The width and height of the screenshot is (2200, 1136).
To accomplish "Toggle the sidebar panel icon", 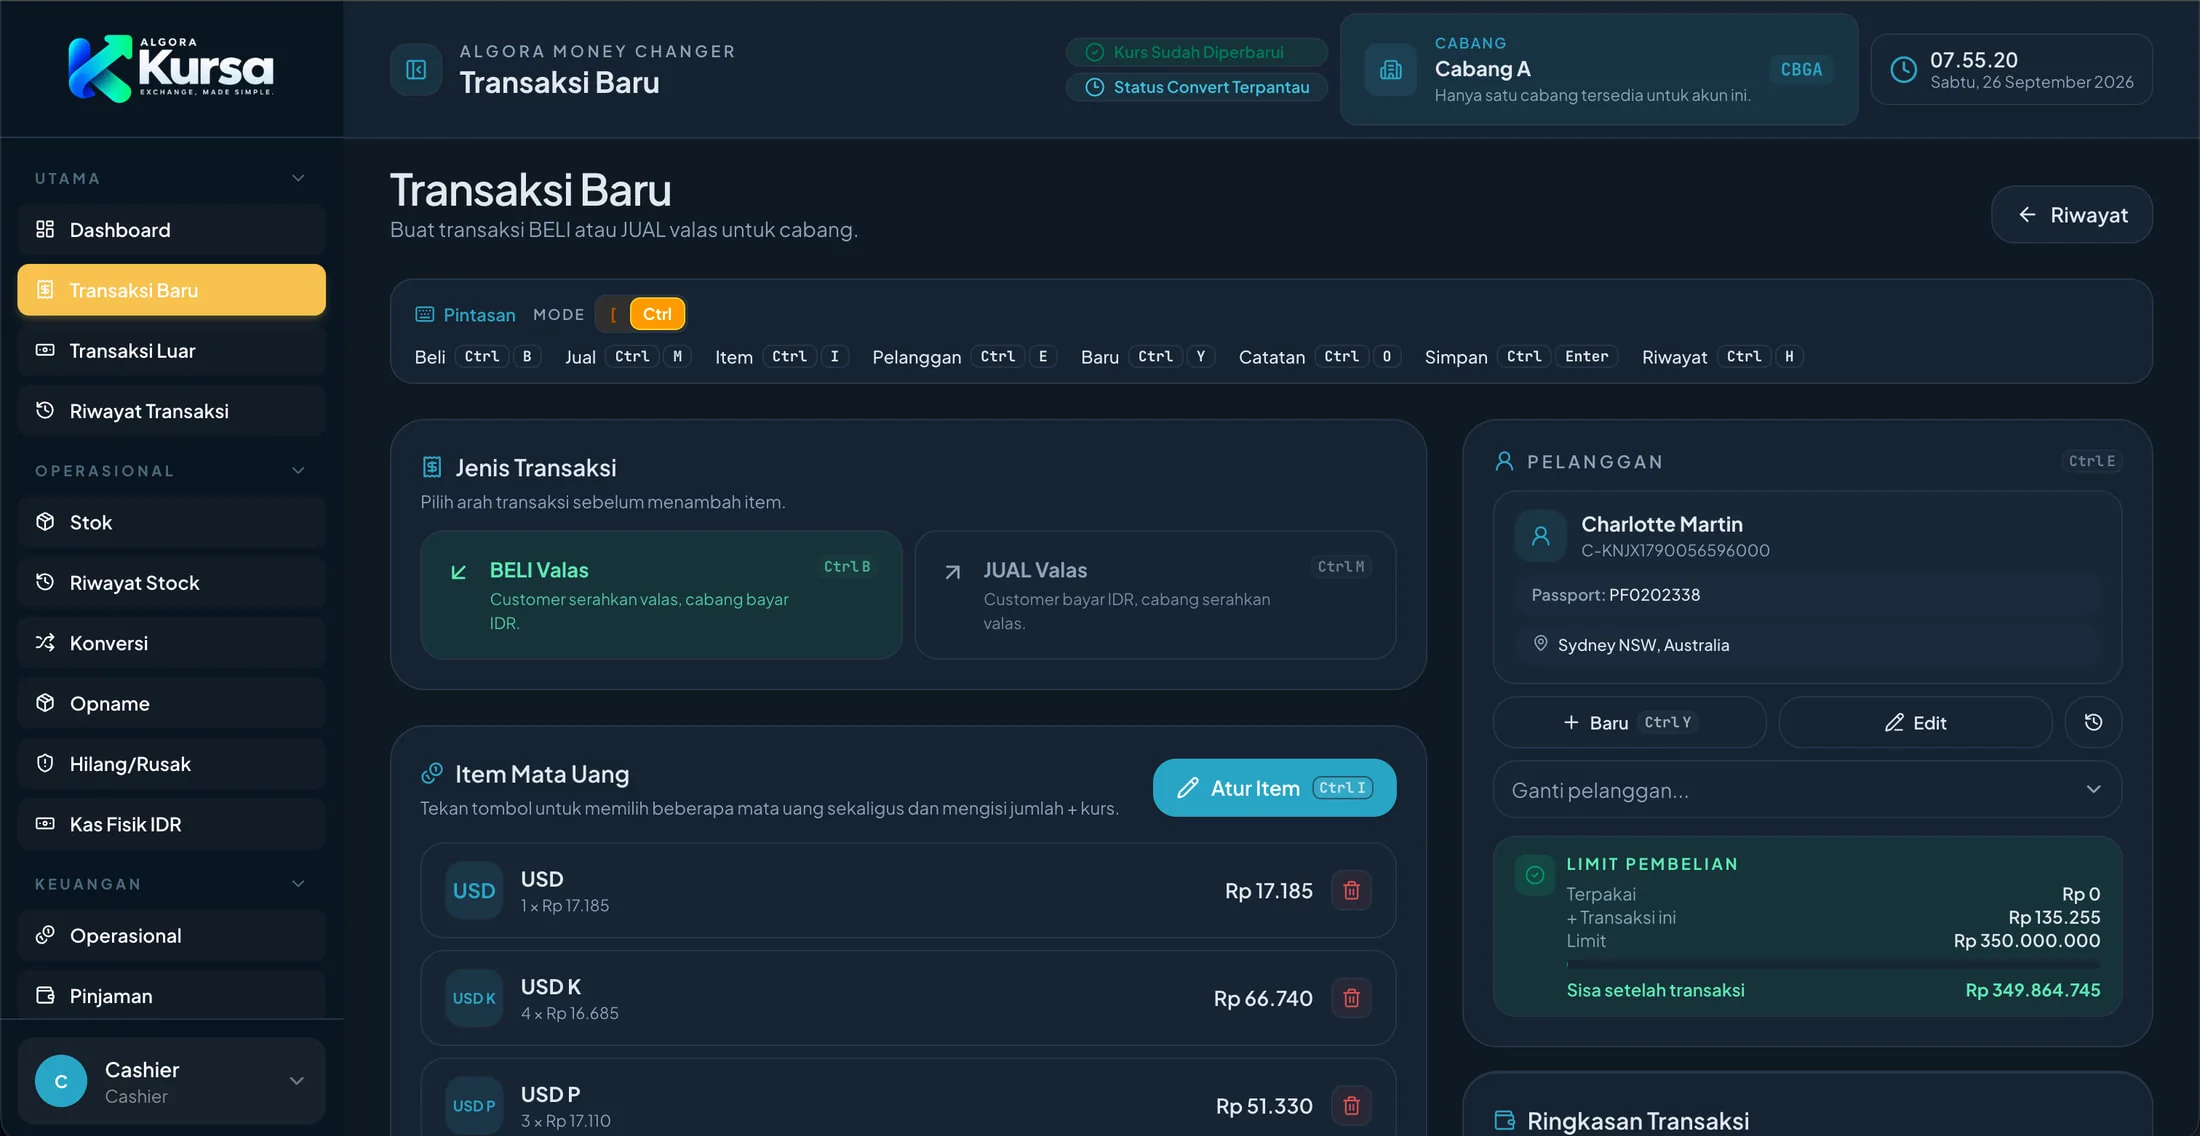I will coord(416,69).
